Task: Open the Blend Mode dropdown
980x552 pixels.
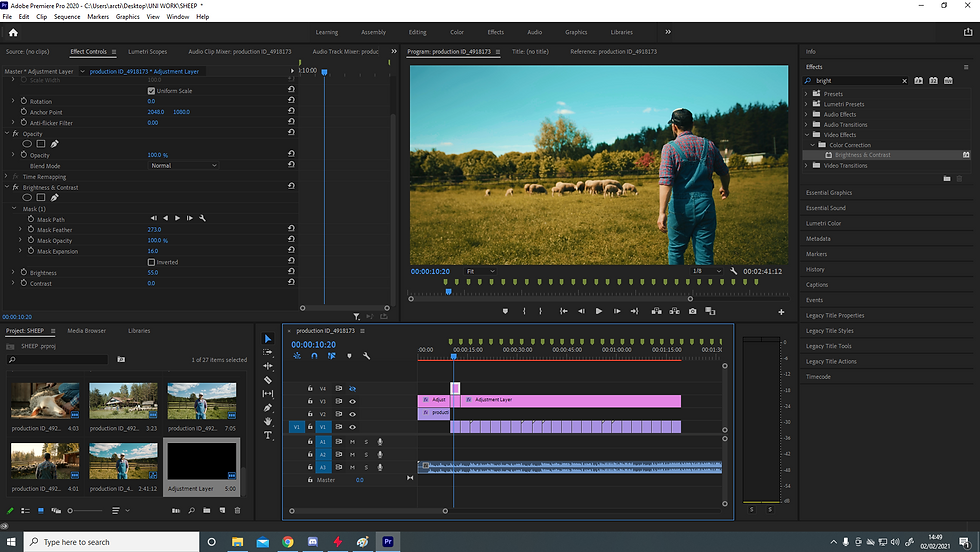Action: click(x=182, y=166)
